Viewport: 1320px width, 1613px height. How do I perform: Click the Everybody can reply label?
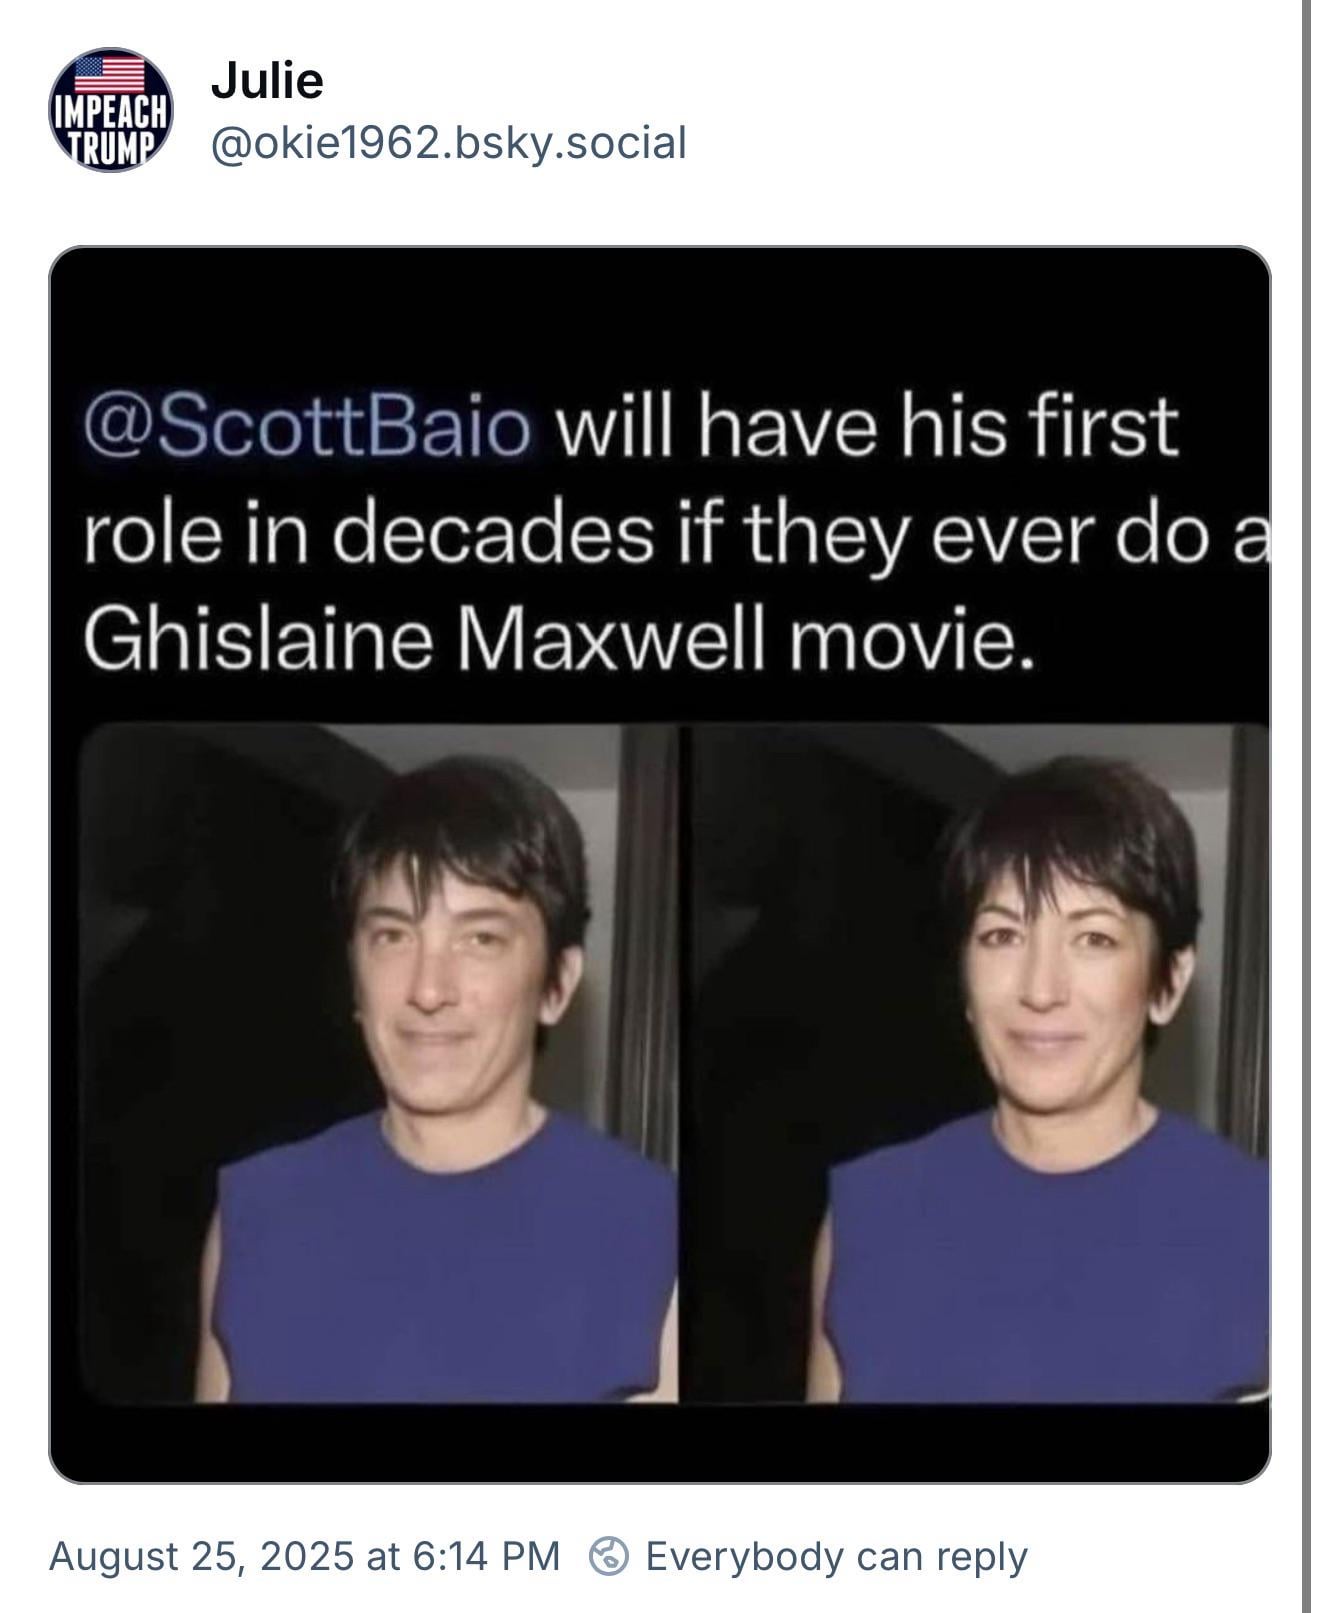(836, 1556)
